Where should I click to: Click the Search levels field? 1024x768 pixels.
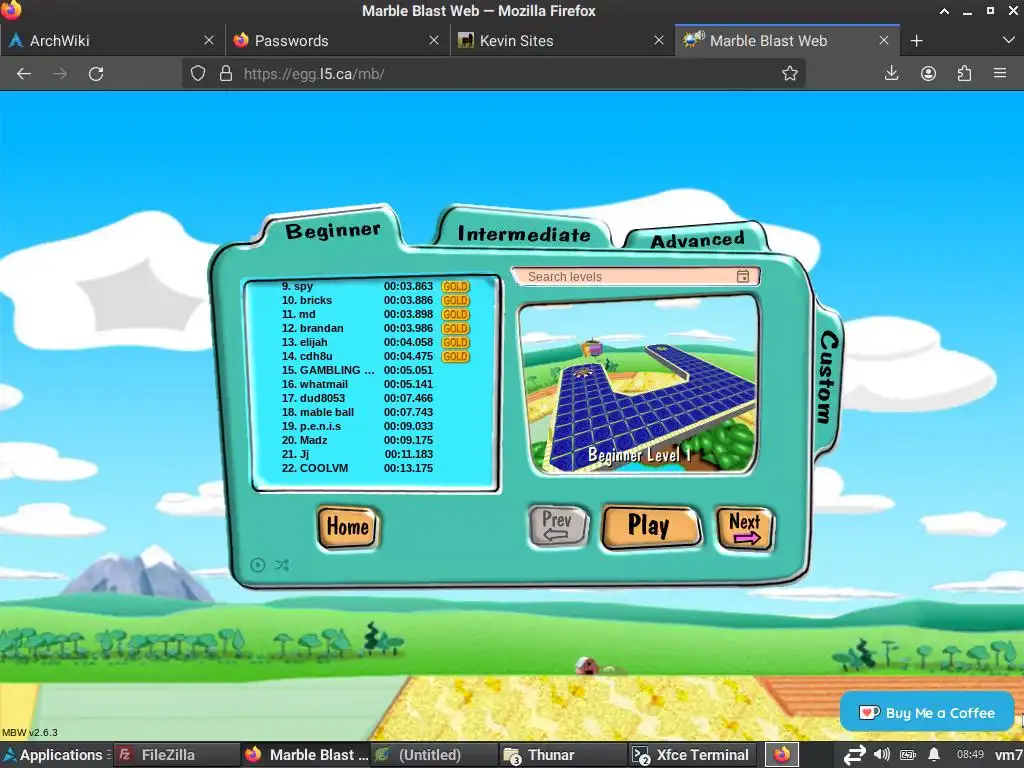coord(635,276)
